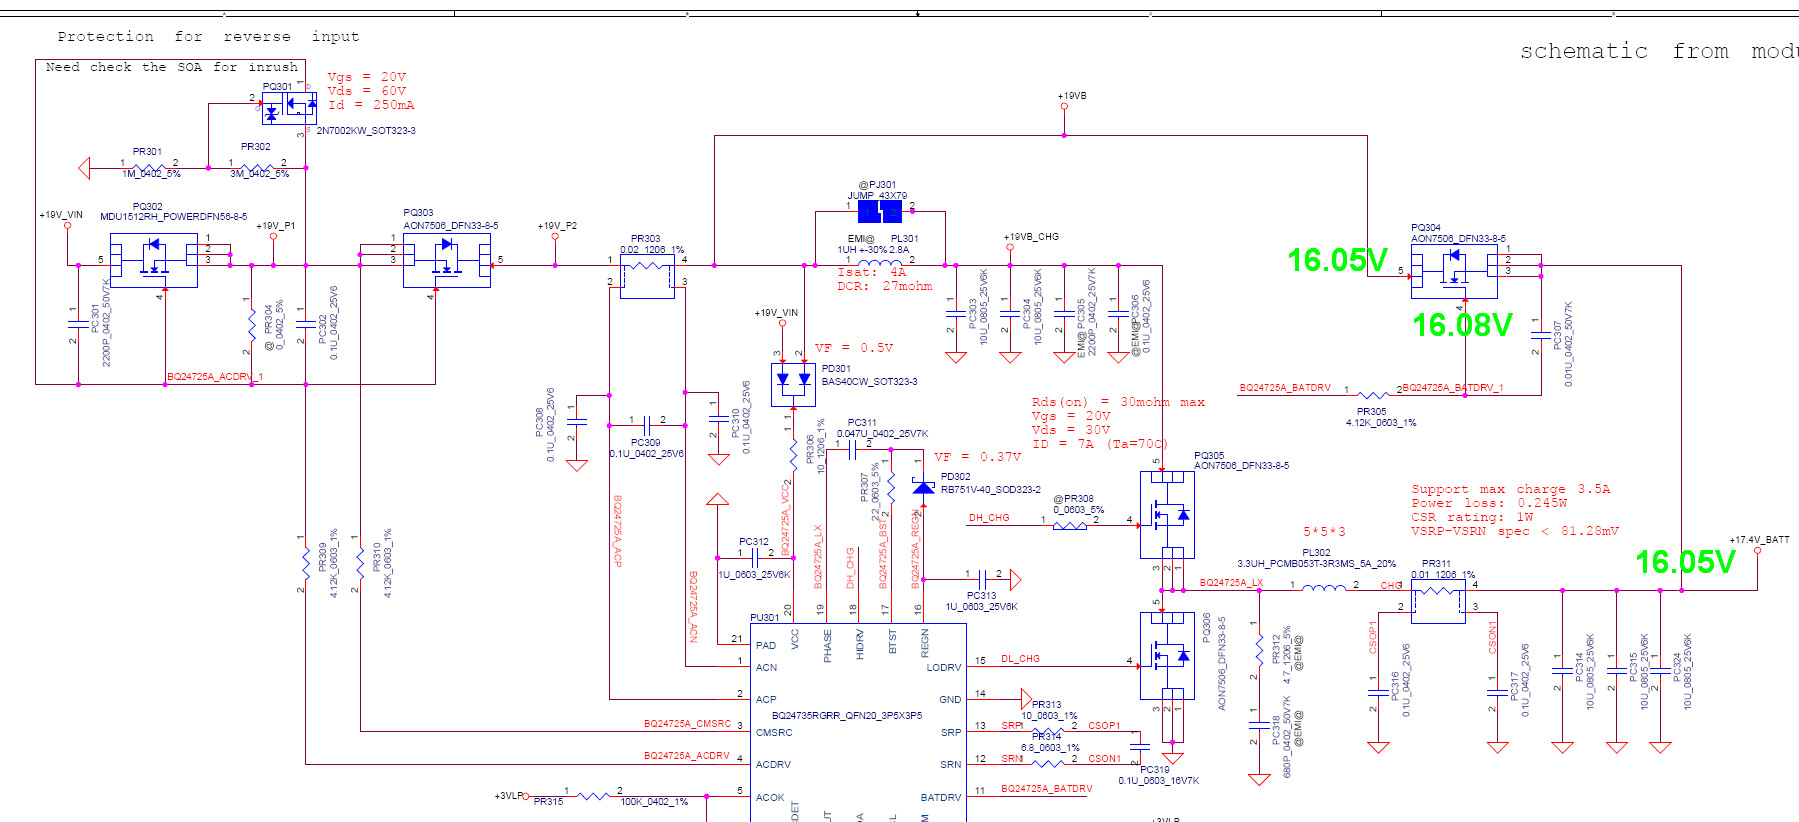Click the DH_CHG net label

(x=989, y=518)
